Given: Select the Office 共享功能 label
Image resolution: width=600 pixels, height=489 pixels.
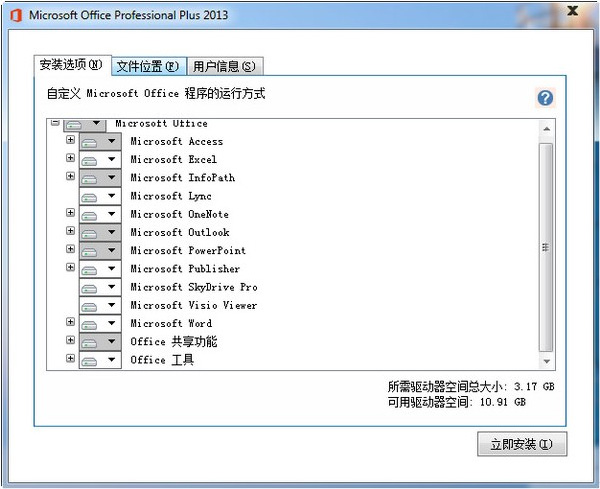Looking at the screenshot, I should click(174, 341).
